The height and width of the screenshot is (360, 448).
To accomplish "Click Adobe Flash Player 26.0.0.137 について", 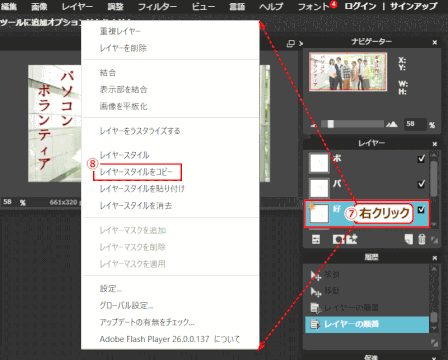I will point(170,339).
